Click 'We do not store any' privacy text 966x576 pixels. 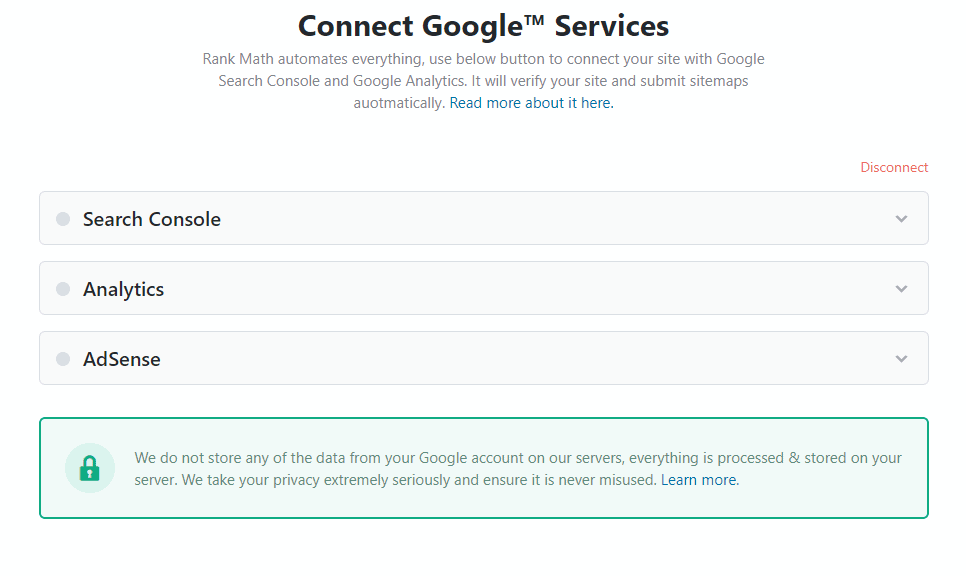pyautogui.click(x=205, y=458)
